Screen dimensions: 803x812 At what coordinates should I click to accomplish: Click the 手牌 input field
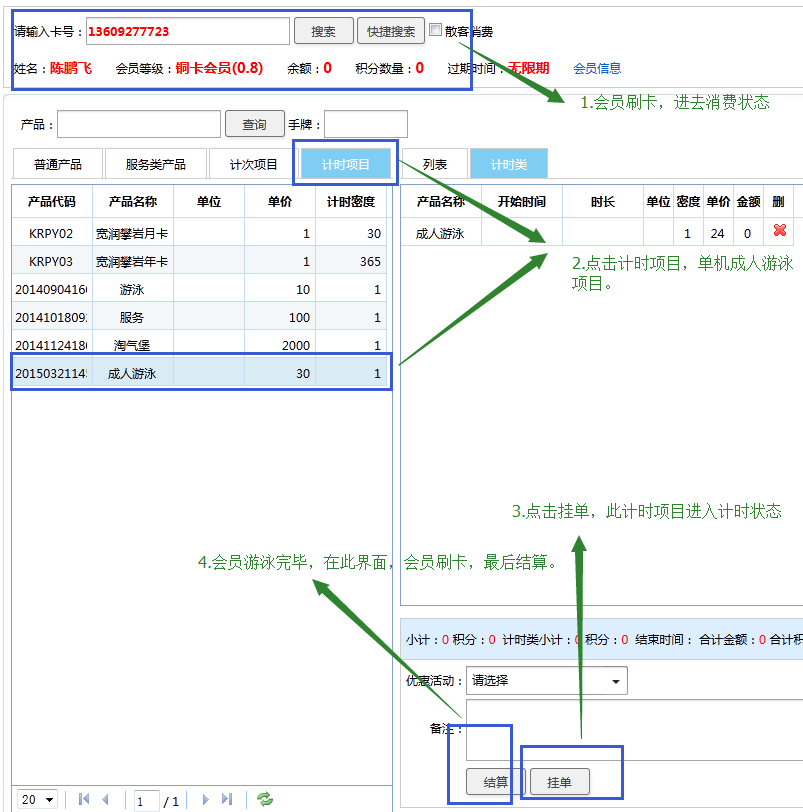coord(365,124)
